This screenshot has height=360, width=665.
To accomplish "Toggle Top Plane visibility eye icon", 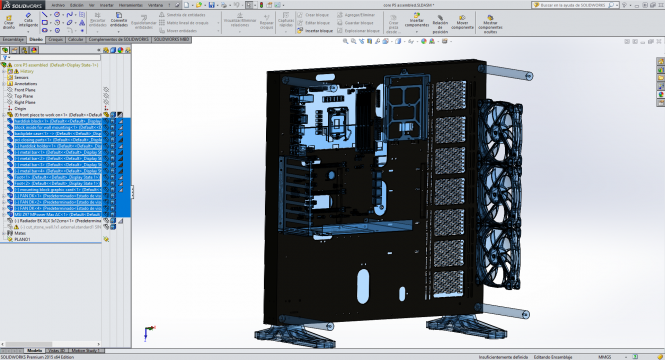I will 106,96.
